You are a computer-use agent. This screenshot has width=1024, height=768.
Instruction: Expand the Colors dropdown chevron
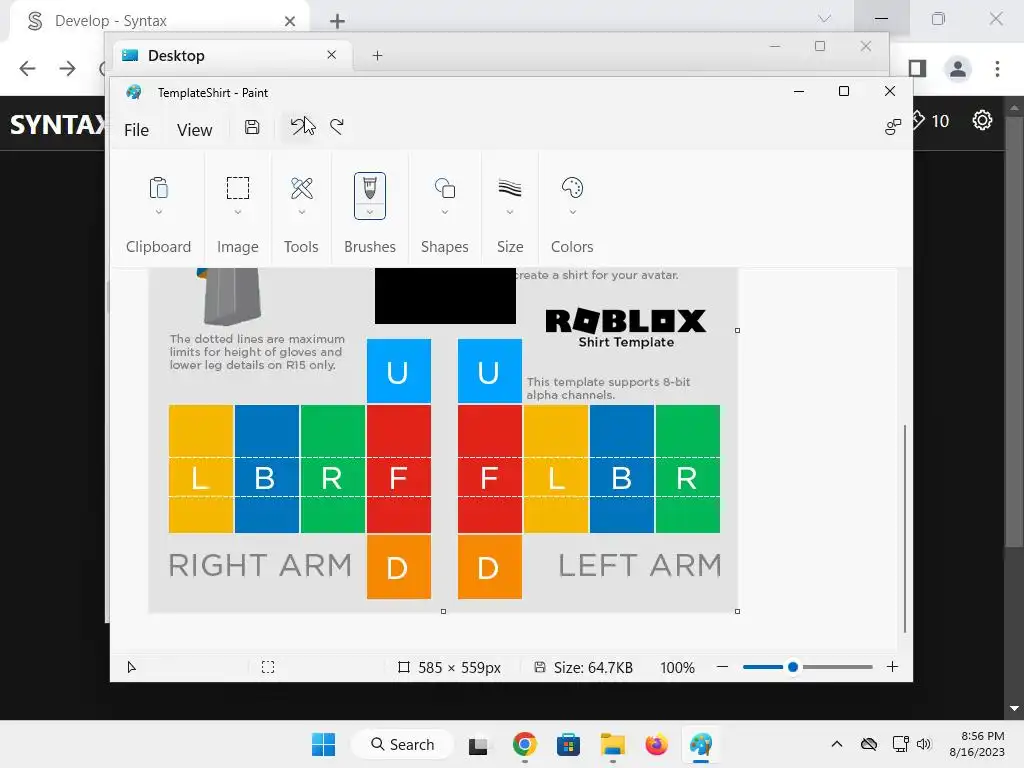(573, 212)
